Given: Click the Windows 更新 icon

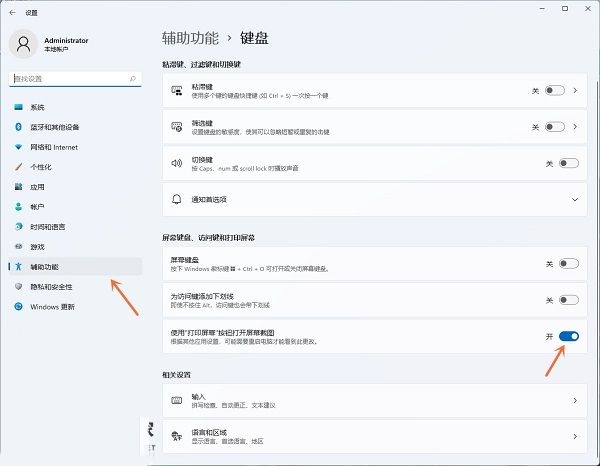Looking at the screenshot, I should (18, 306).
